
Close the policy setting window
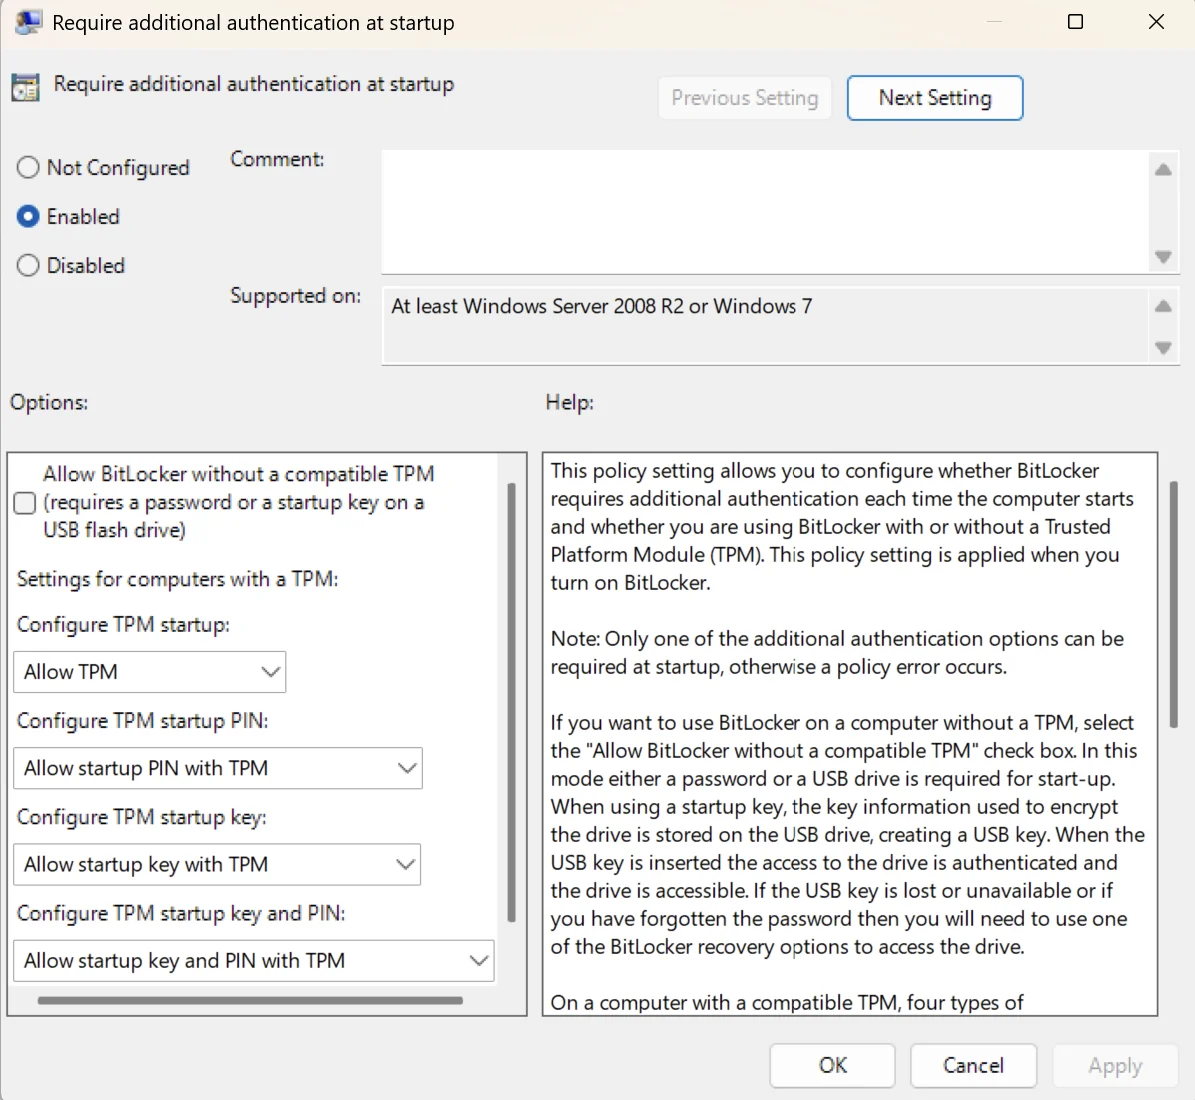coord(1156,21)
